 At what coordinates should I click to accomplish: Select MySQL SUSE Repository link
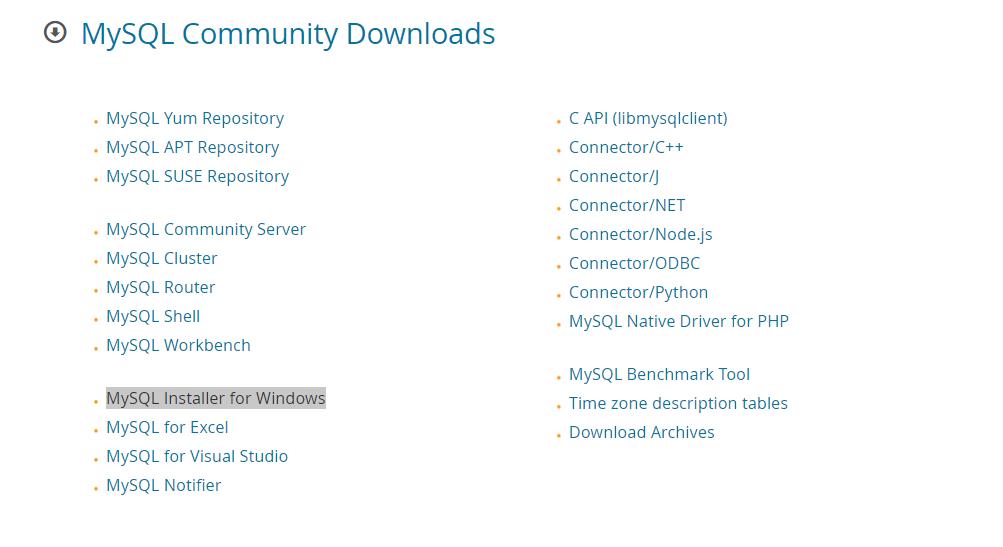[x=198, y=177]
